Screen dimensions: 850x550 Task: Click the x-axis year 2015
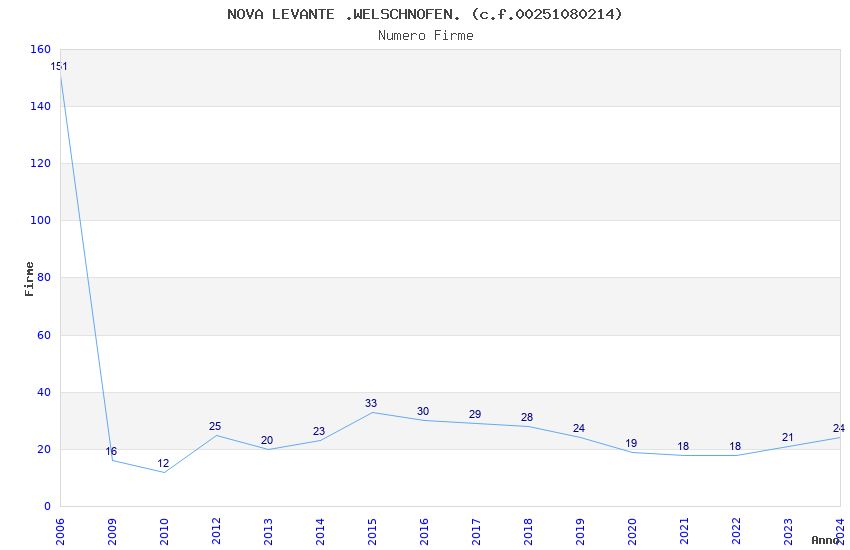pos(372,532)
